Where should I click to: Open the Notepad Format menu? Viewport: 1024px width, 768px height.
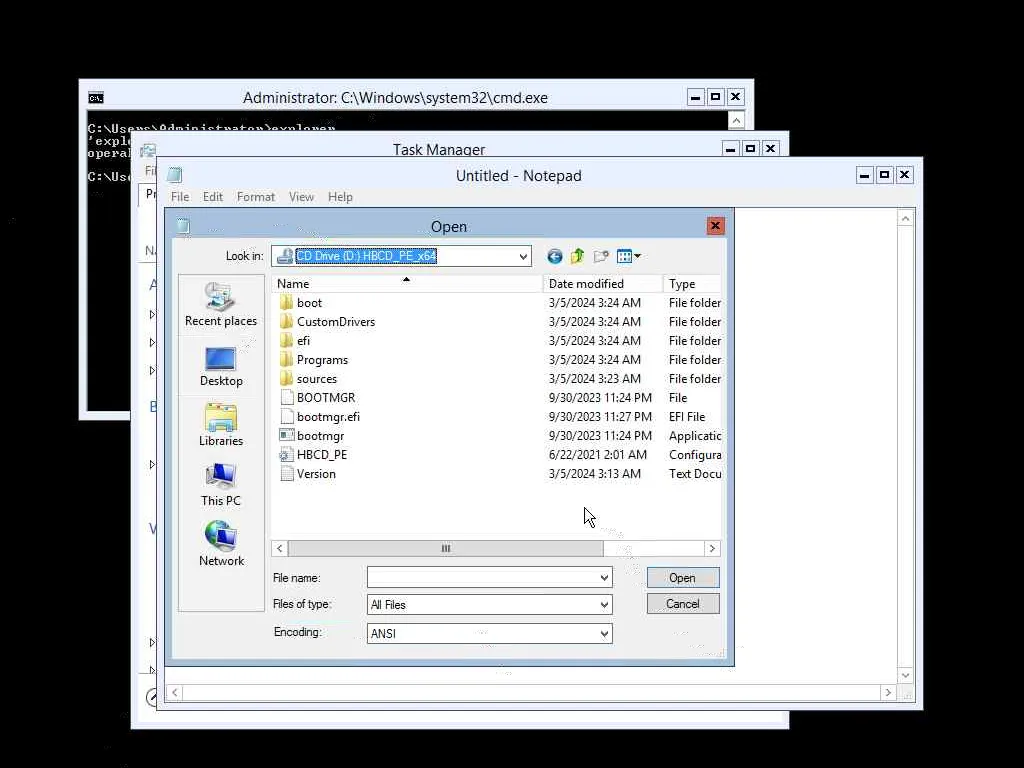click(255, 197)
